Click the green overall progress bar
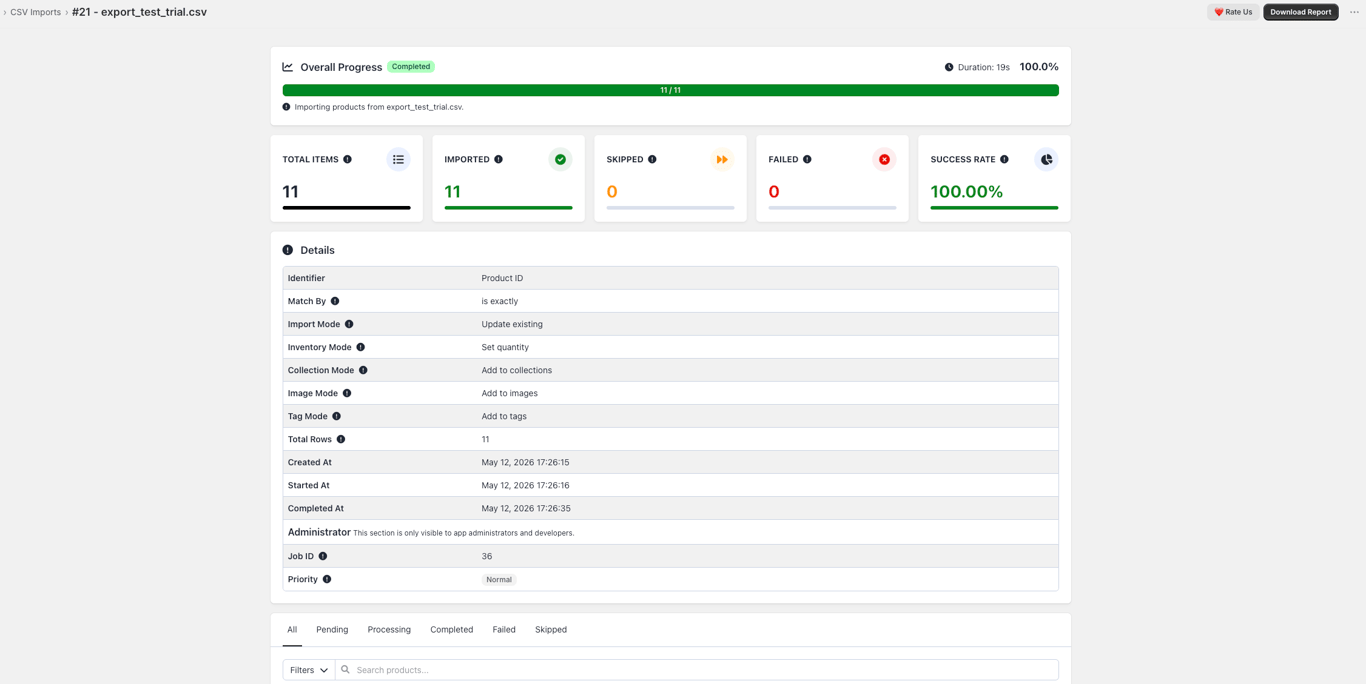The width and height of the screenshot is (1366, 684). 670,90
